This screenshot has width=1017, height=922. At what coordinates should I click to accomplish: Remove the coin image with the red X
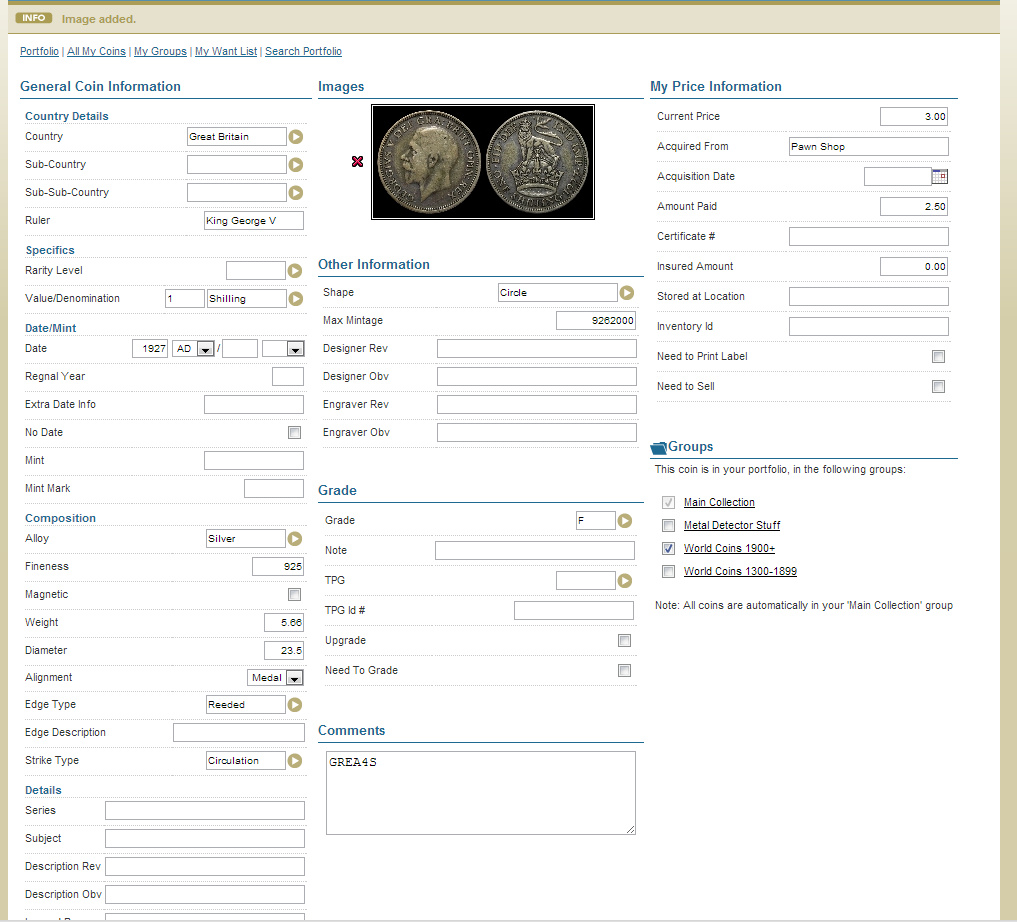click(x=357, y=161)
